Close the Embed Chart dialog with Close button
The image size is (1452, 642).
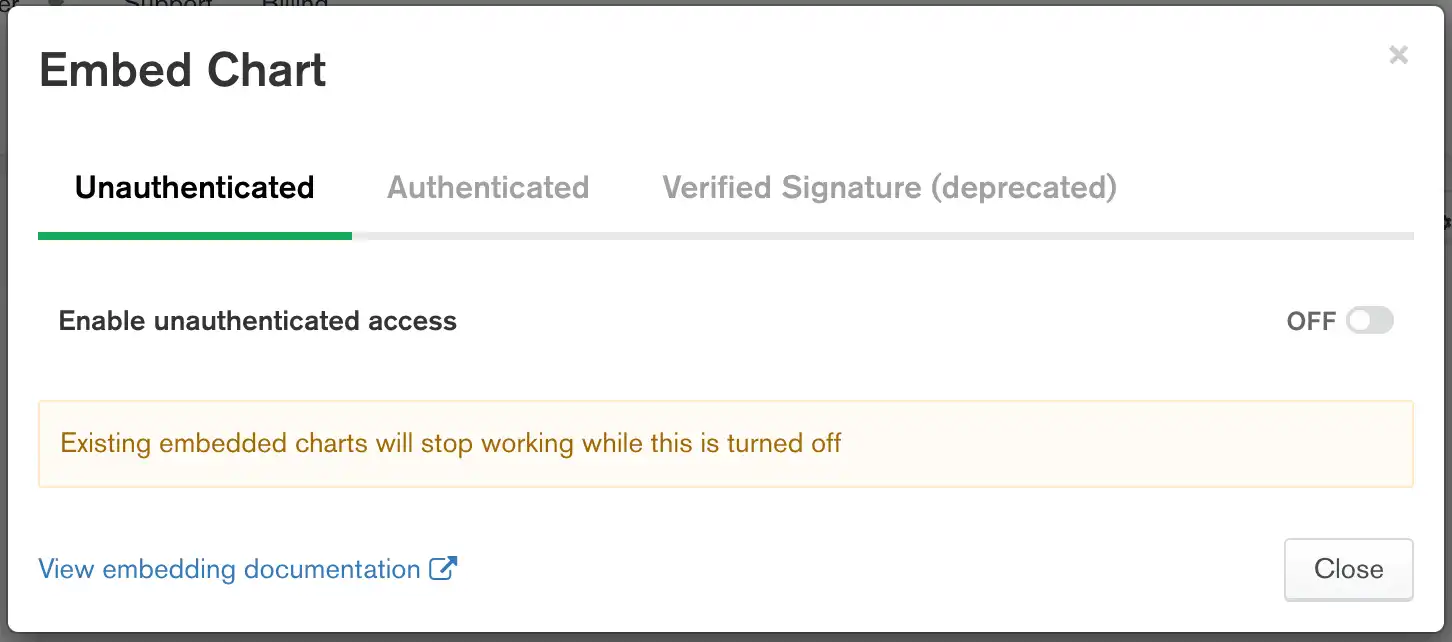[1348, 568]
